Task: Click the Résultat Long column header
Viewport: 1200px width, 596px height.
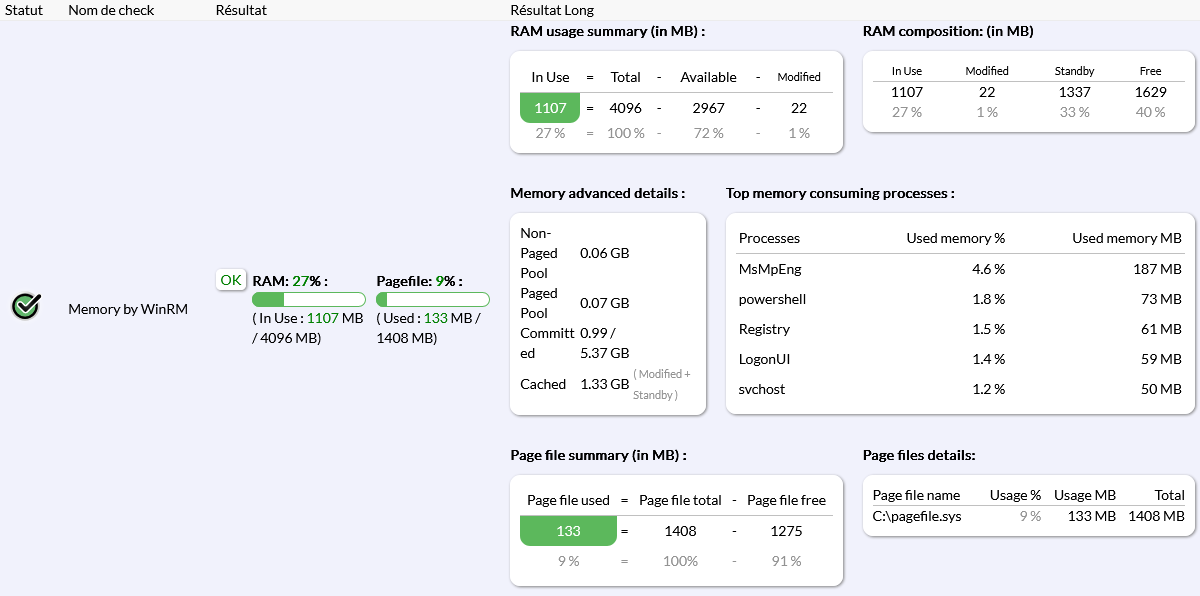Action: [x=552, y=10]
